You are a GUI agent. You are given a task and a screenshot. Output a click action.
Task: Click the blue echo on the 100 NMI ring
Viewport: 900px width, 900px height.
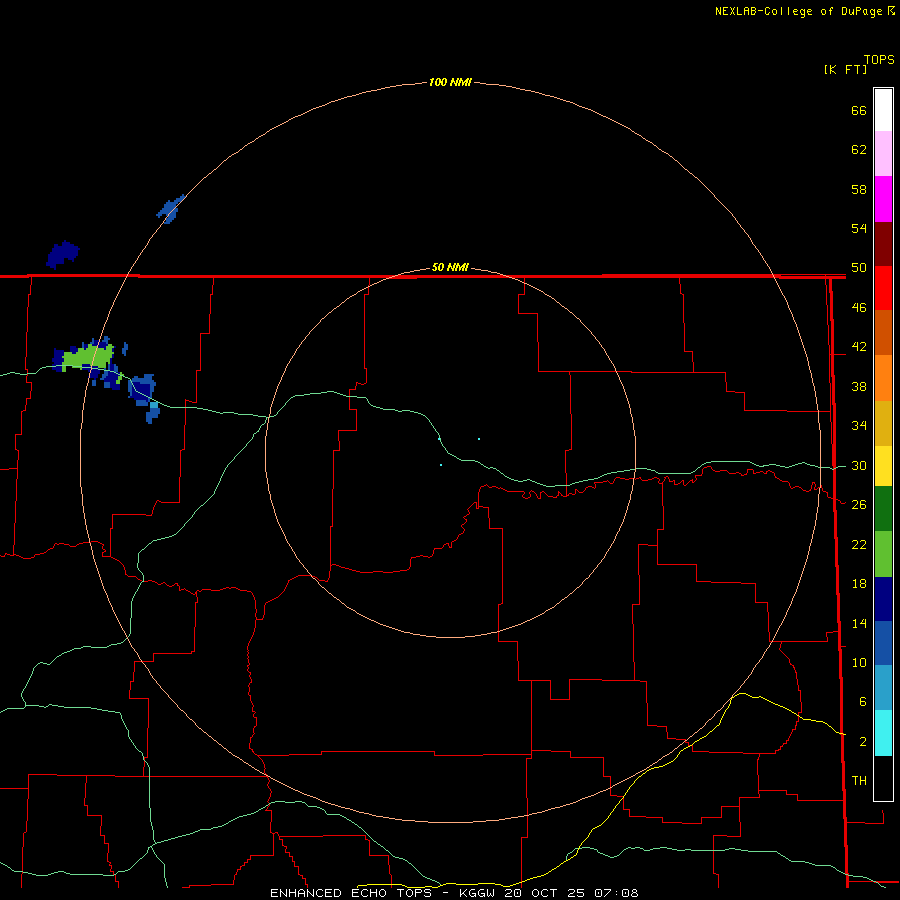point(170,209)
